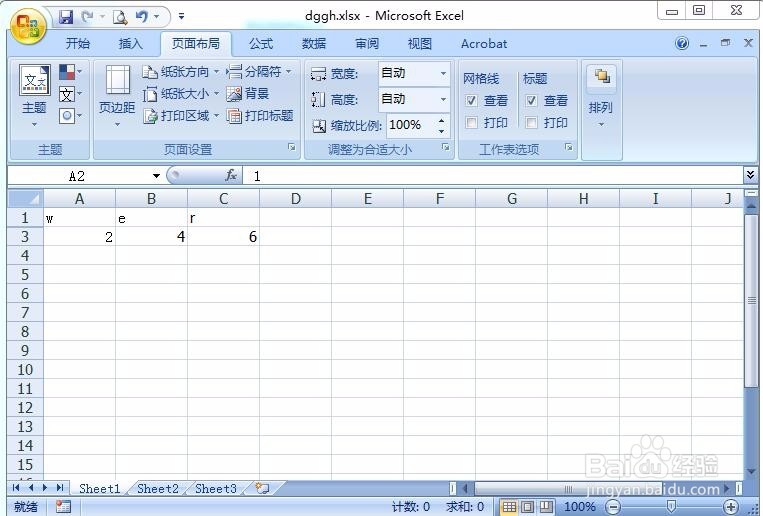Switch to the Review (审阅) tab
The height and width of the screenshot is (516, 763).
click(x=367, y=44)
